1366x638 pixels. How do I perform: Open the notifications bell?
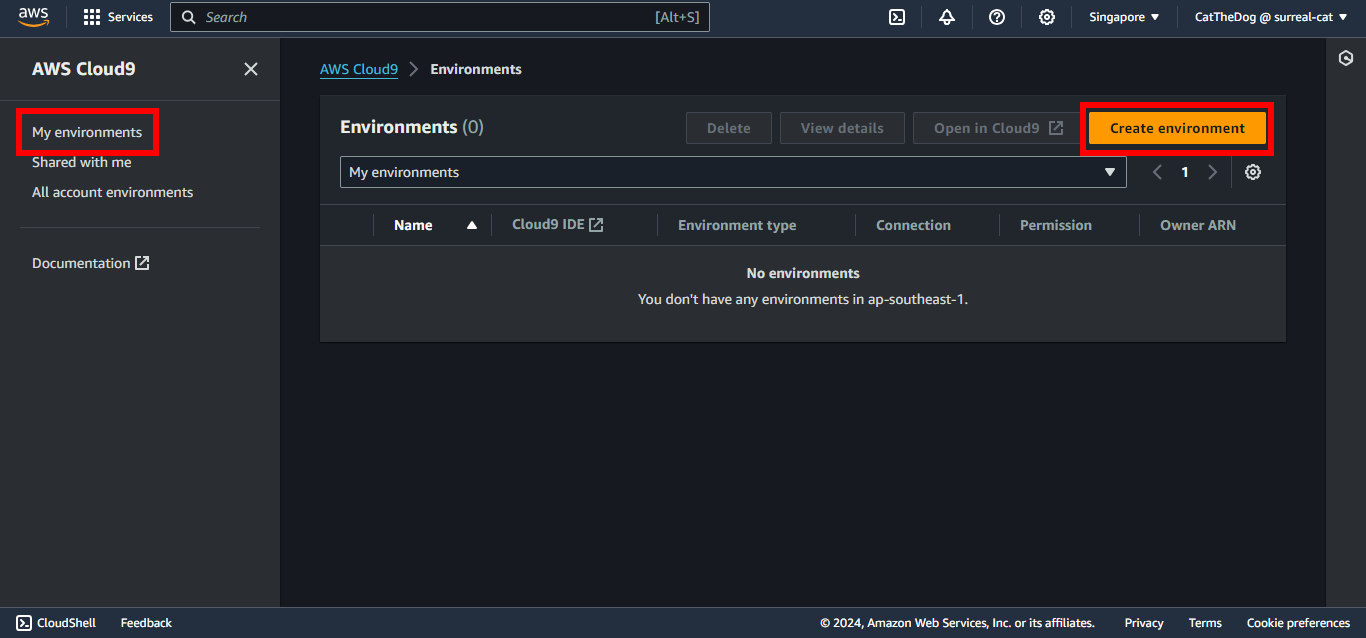pyautogui.click(x=946, y=17)
